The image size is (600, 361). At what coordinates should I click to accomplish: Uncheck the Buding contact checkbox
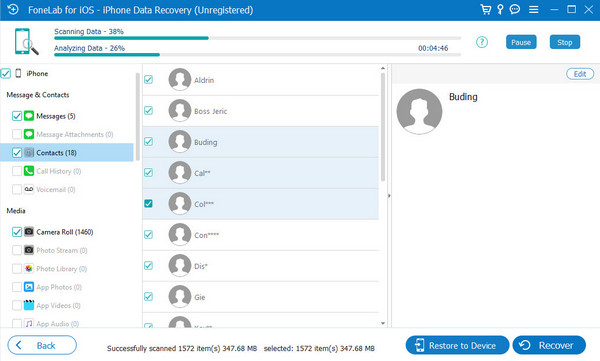pos(148,142)
